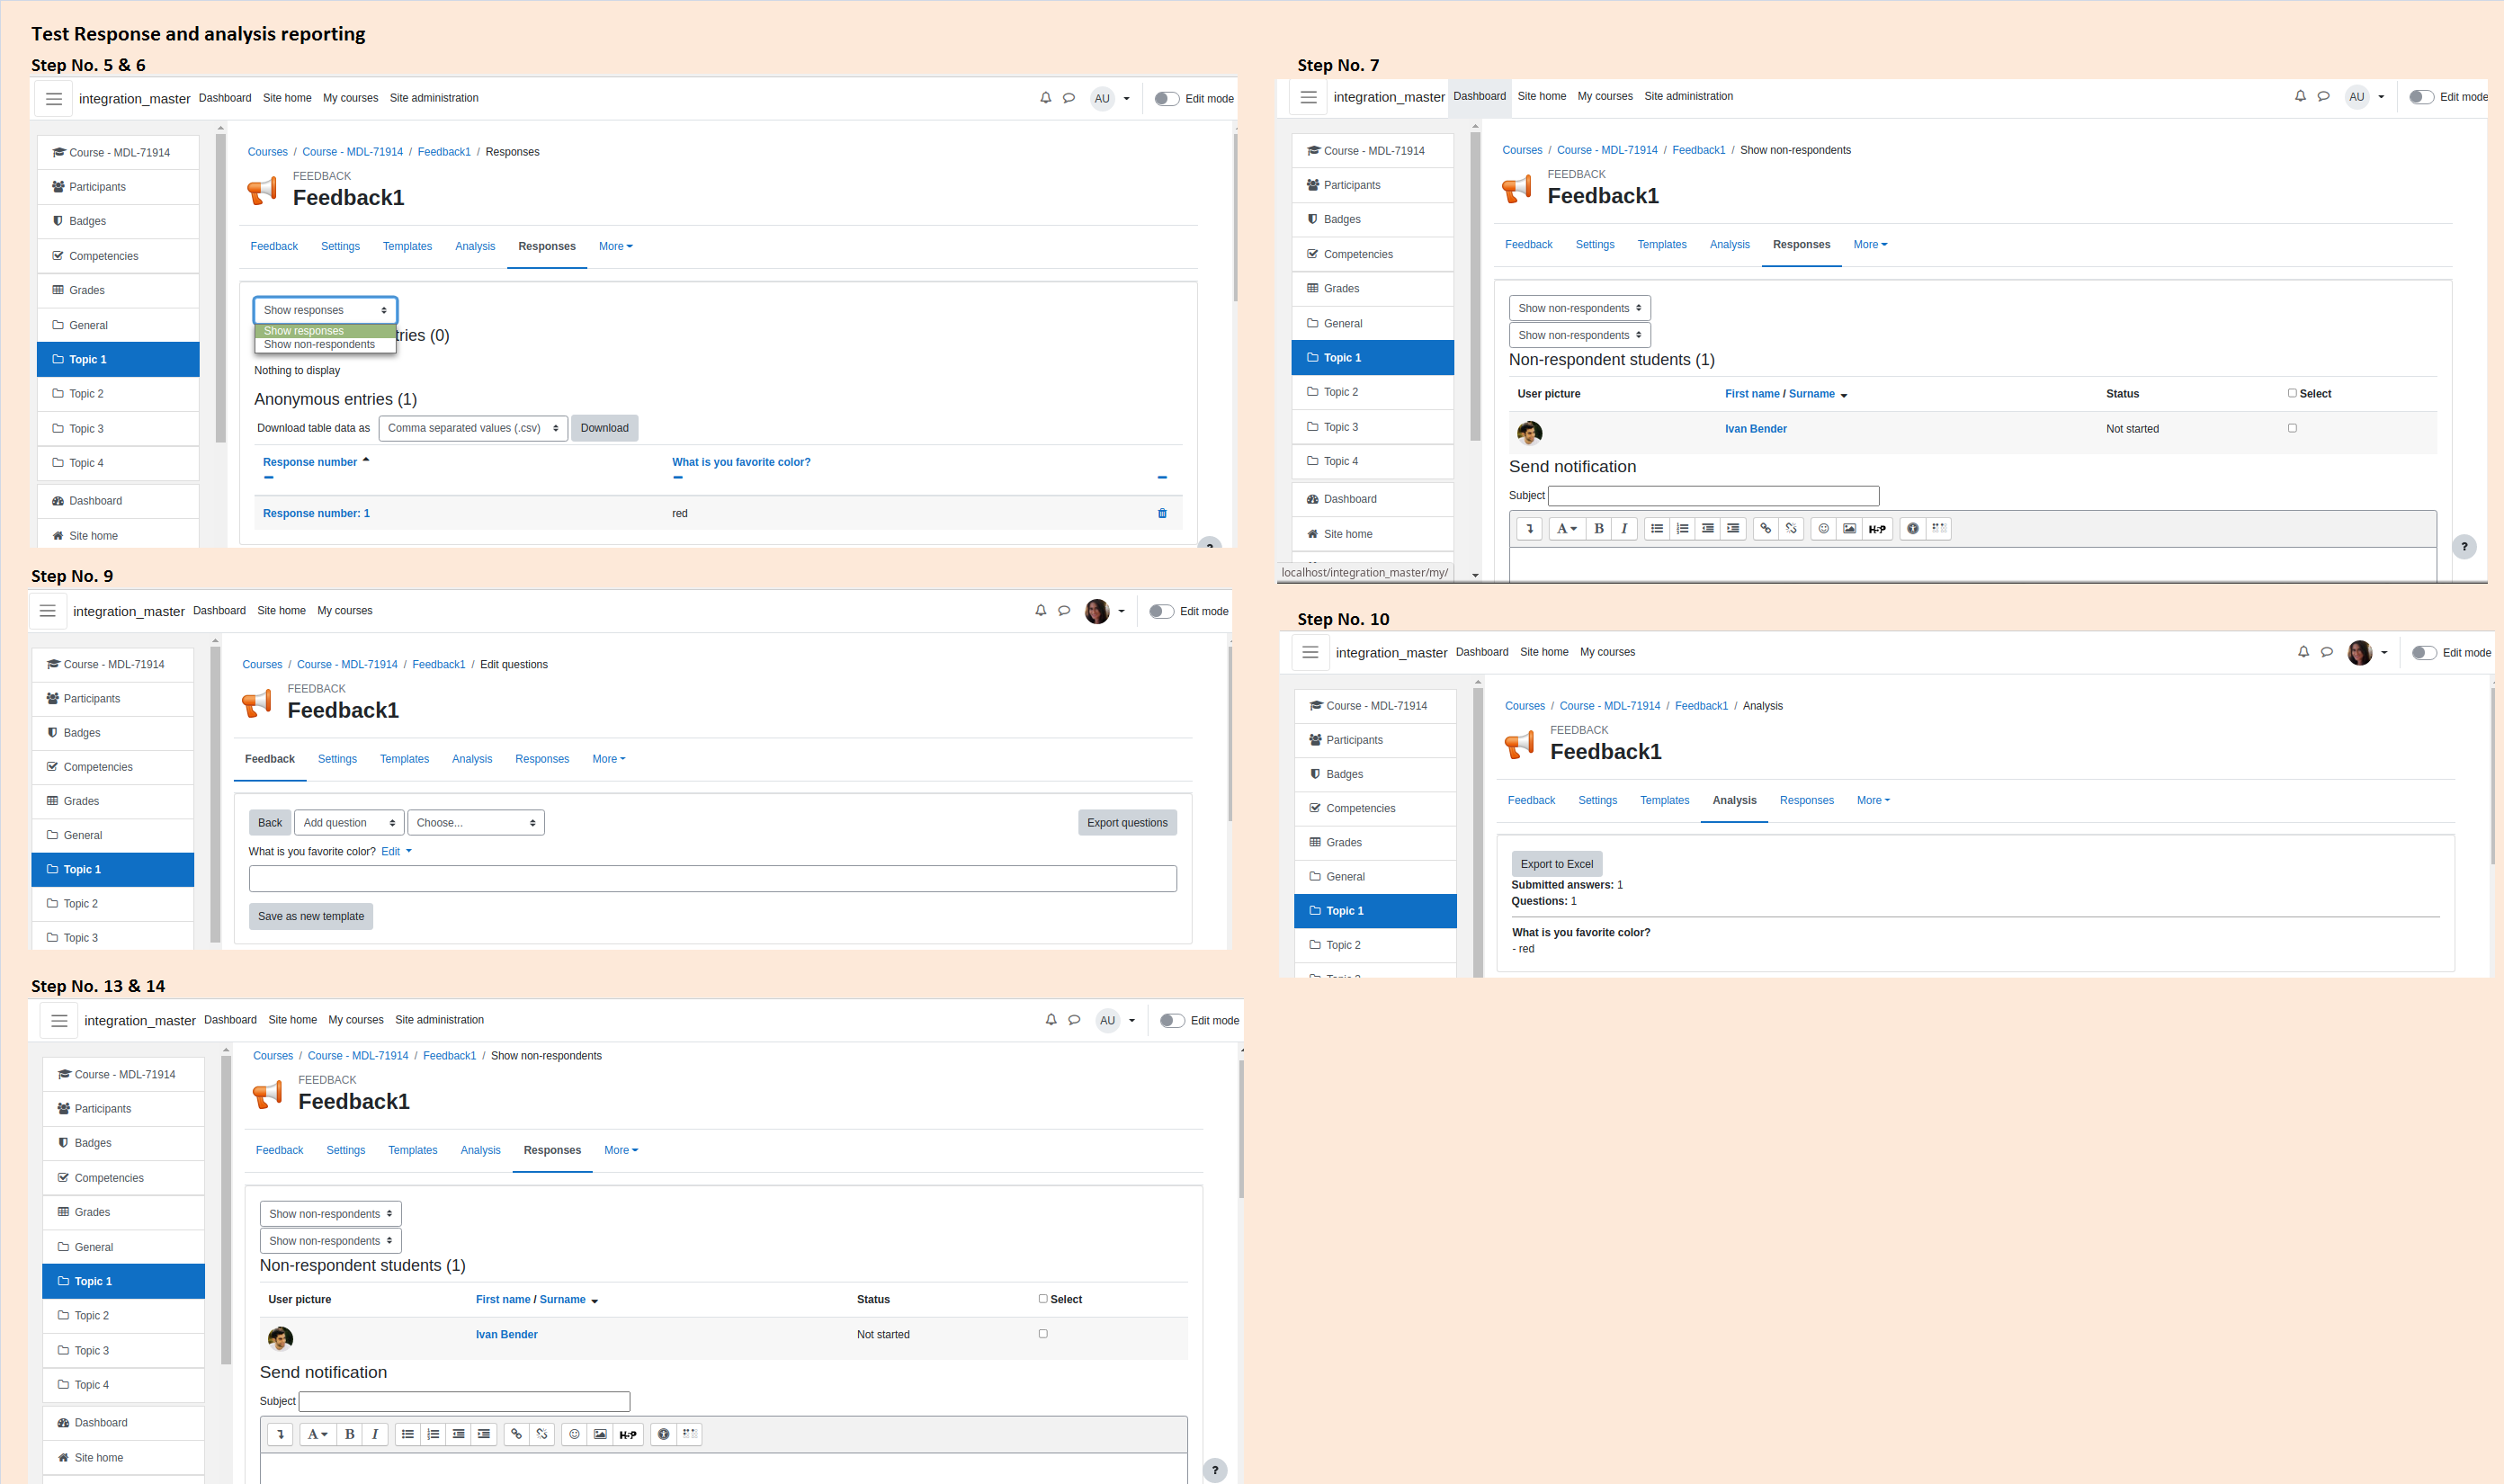Click the Unlink icon in the Step 7 editor

[1791, 529]
